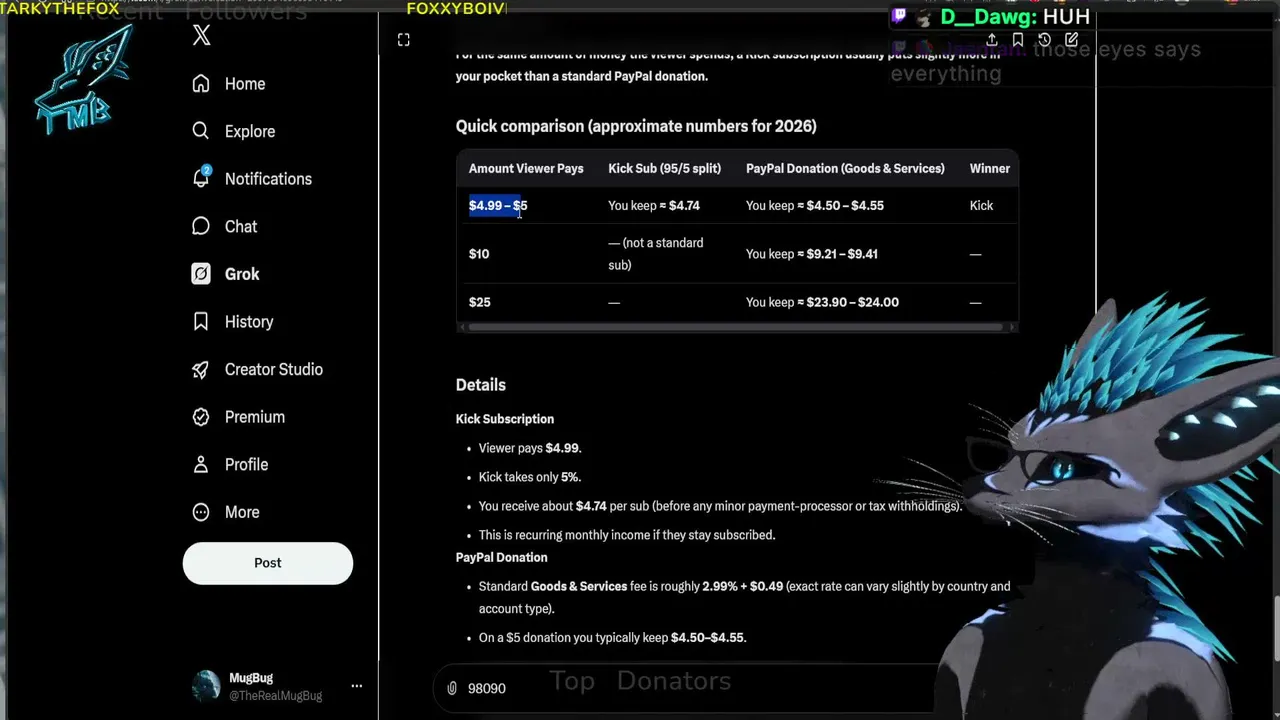Share the Grok conversation

tap(991, 40)
